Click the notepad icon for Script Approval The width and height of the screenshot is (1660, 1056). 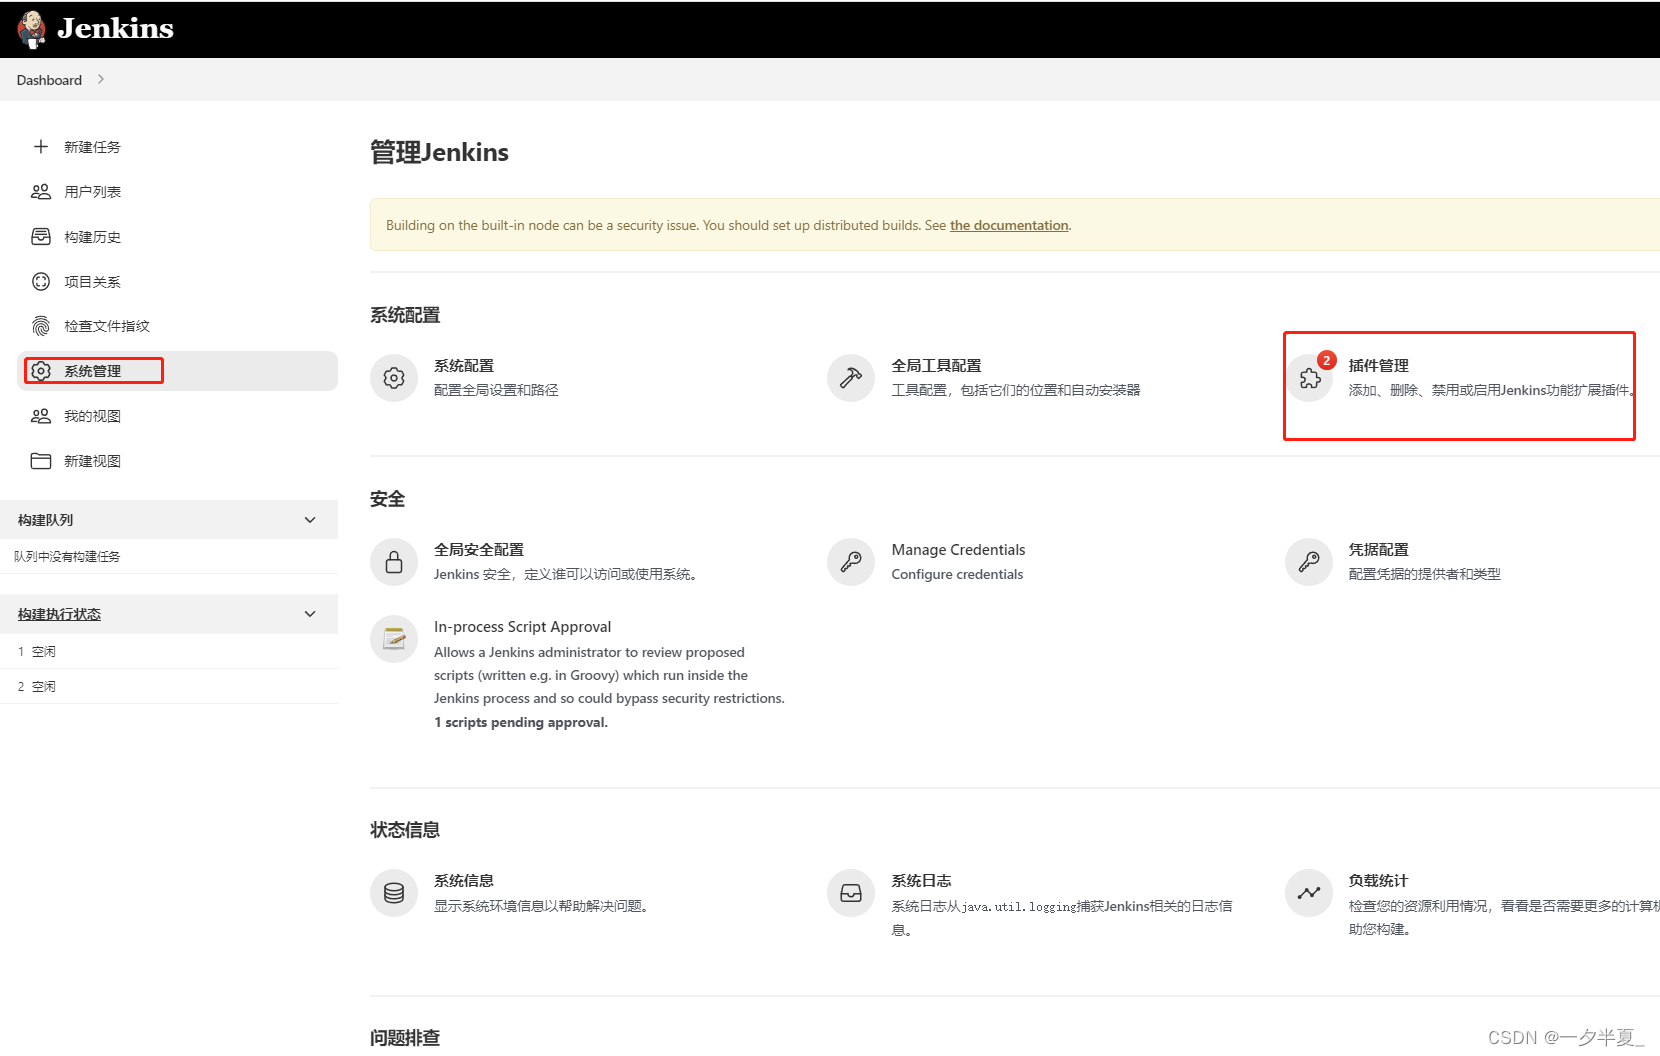[394, 639]
